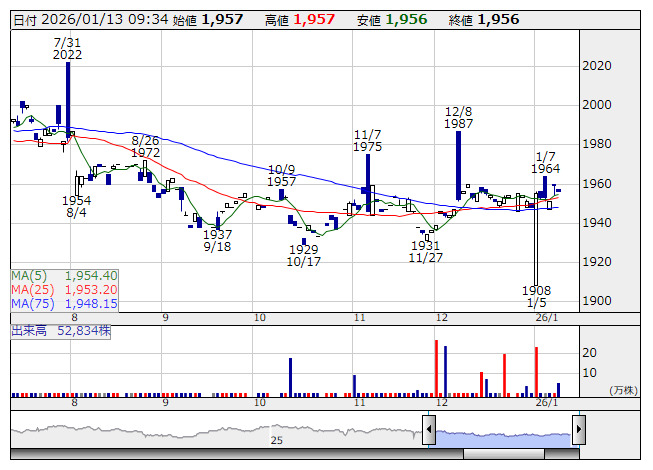The width and height of the screenshot is (653, 470).
Task: Click the 7/31 2022 high label
Action: click(x=67, y=49)
